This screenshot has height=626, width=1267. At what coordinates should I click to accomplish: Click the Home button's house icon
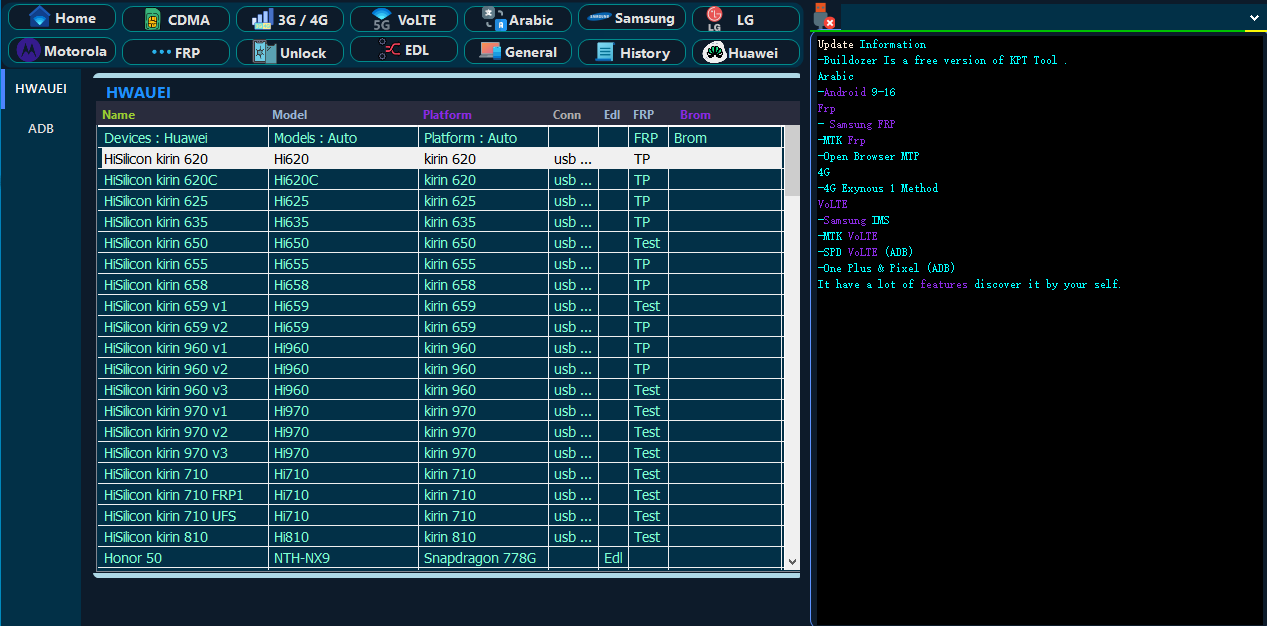[39, 17]
